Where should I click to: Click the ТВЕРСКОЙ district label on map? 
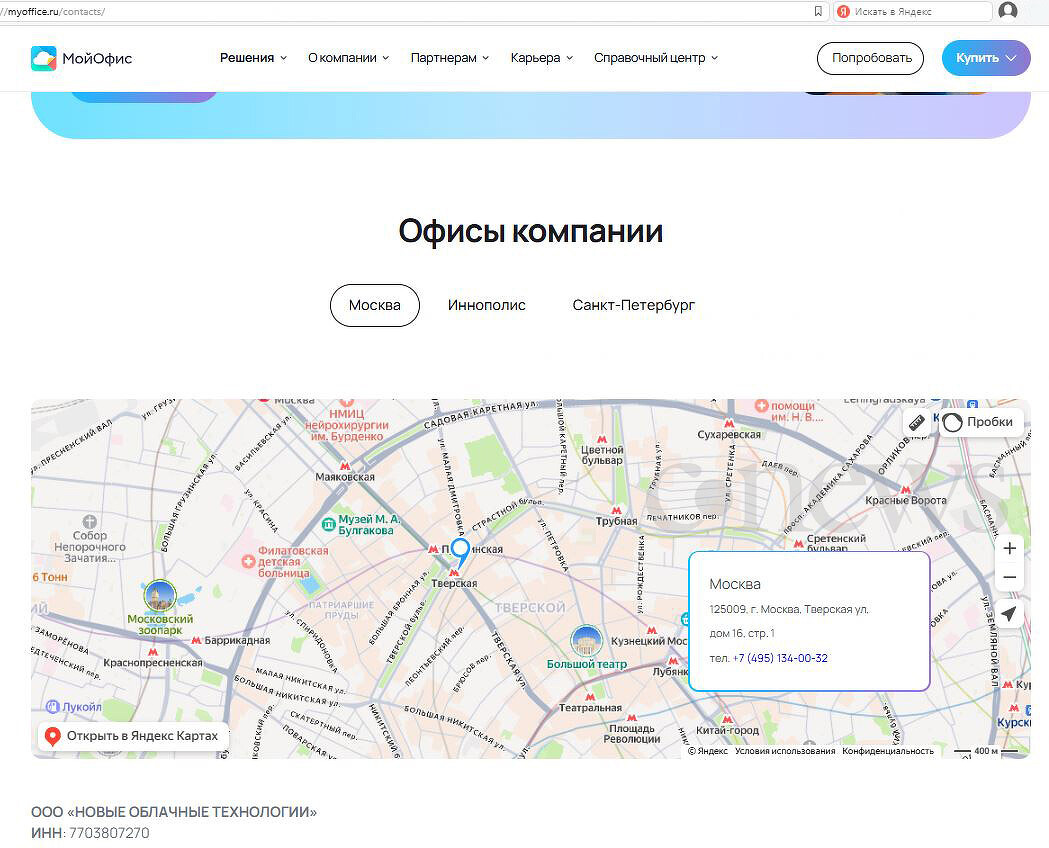tap(530, 607)
